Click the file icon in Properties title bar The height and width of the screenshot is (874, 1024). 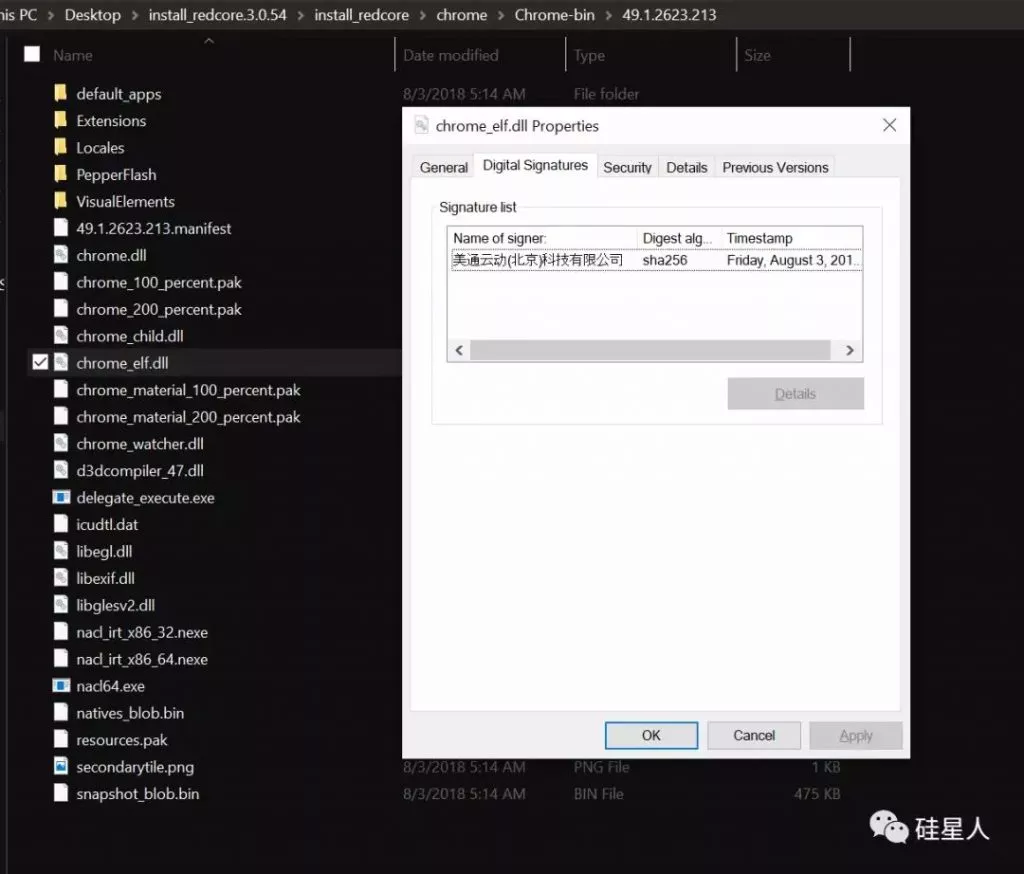click(422, 125)
